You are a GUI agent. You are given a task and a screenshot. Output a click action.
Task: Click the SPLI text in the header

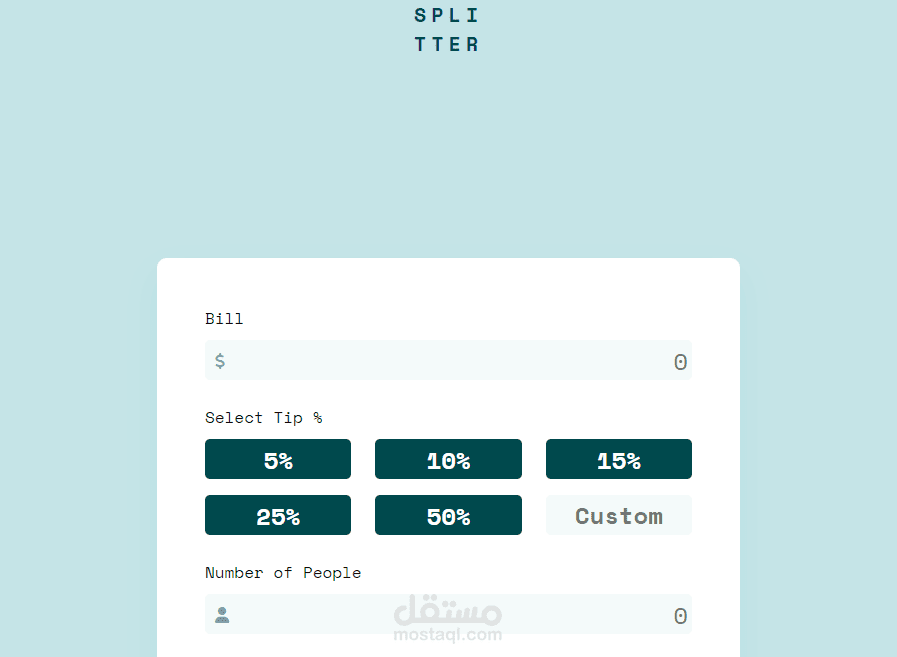click(446, 14)
